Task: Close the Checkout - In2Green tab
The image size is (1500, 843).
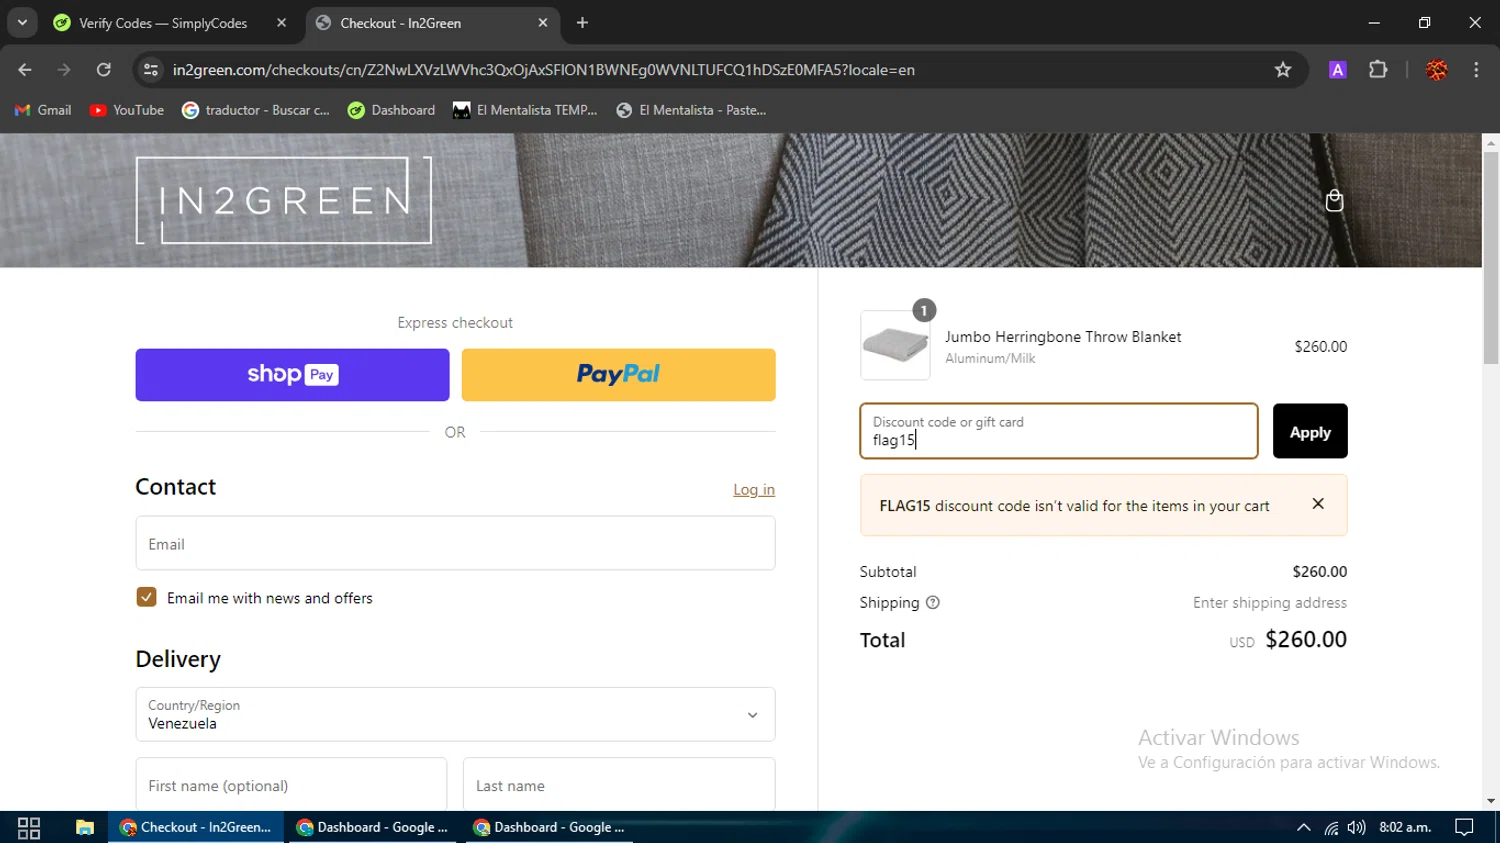Action: coord(543,23)
